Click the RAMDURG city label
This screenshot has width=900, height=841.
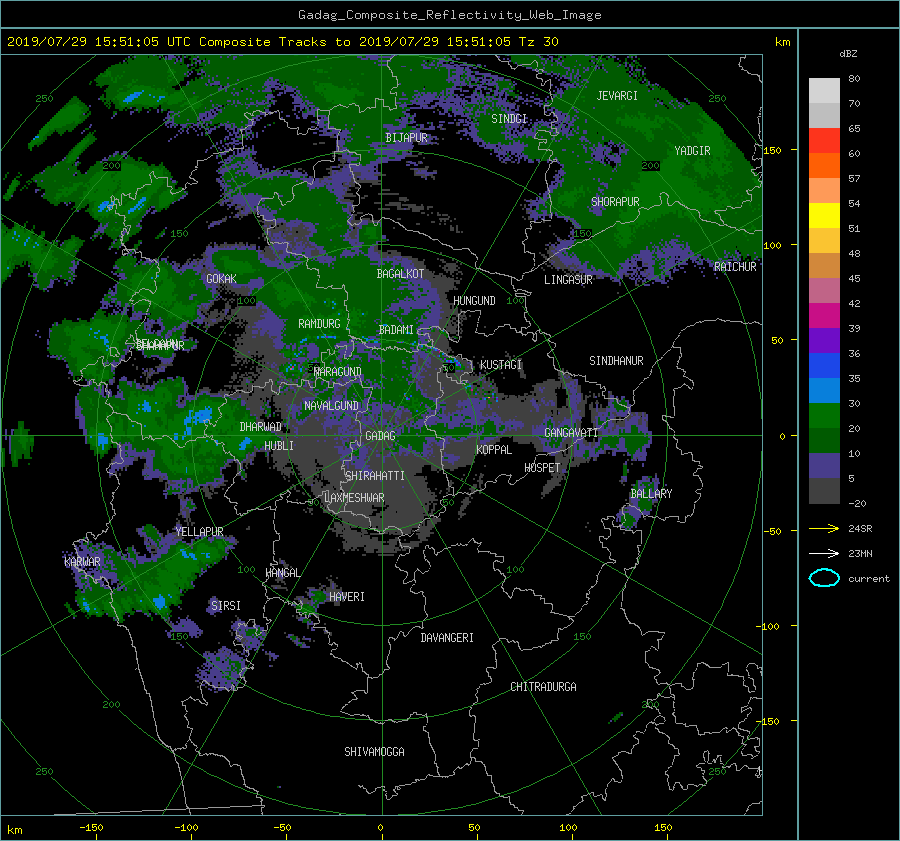click(x=319, y=324)
